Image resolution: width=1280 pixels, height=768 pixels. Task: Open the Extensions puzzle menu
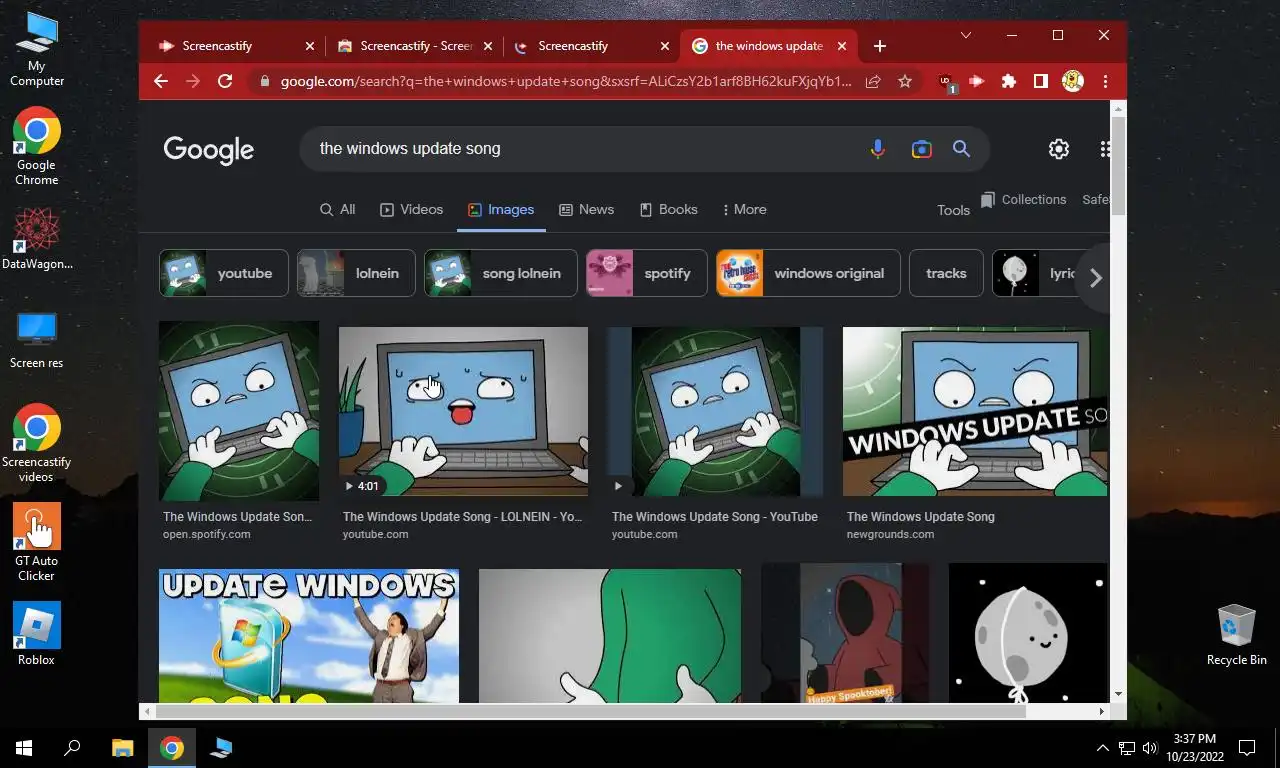tap(1009, 81)
